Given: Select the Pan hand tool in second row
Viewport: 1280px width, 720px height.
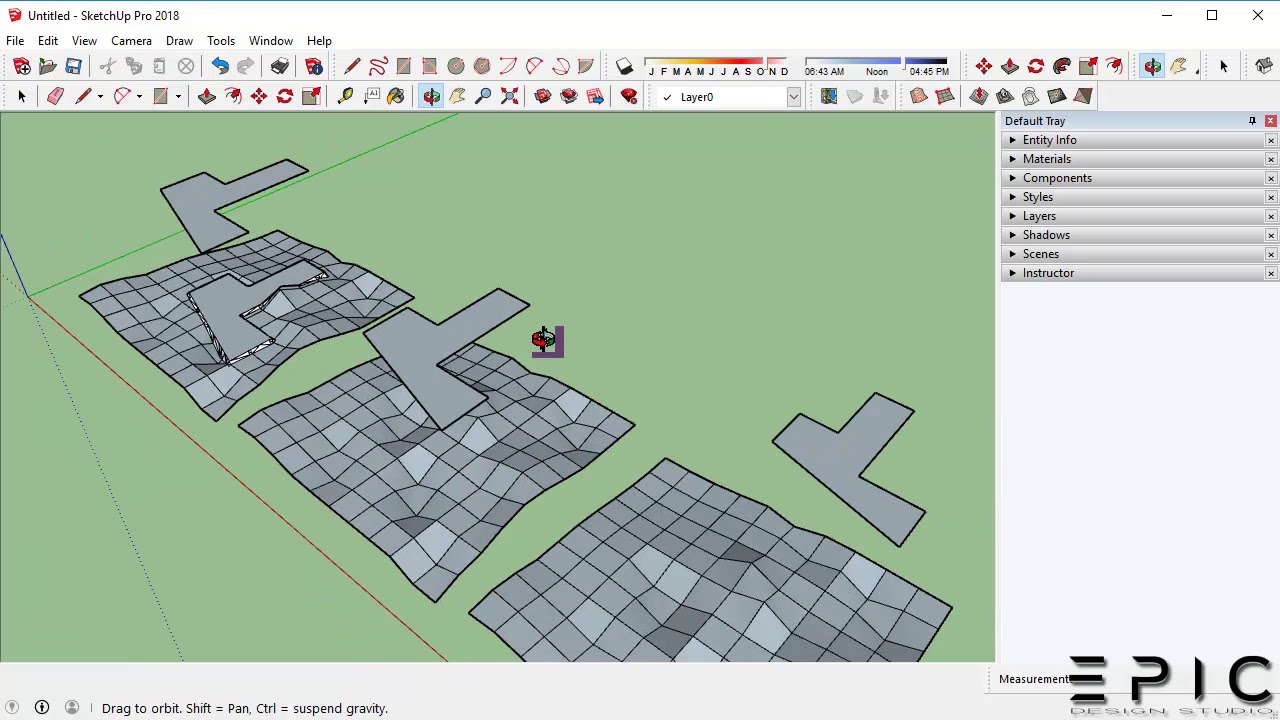Looking at the screenshot, I should (x=457, y=96).
